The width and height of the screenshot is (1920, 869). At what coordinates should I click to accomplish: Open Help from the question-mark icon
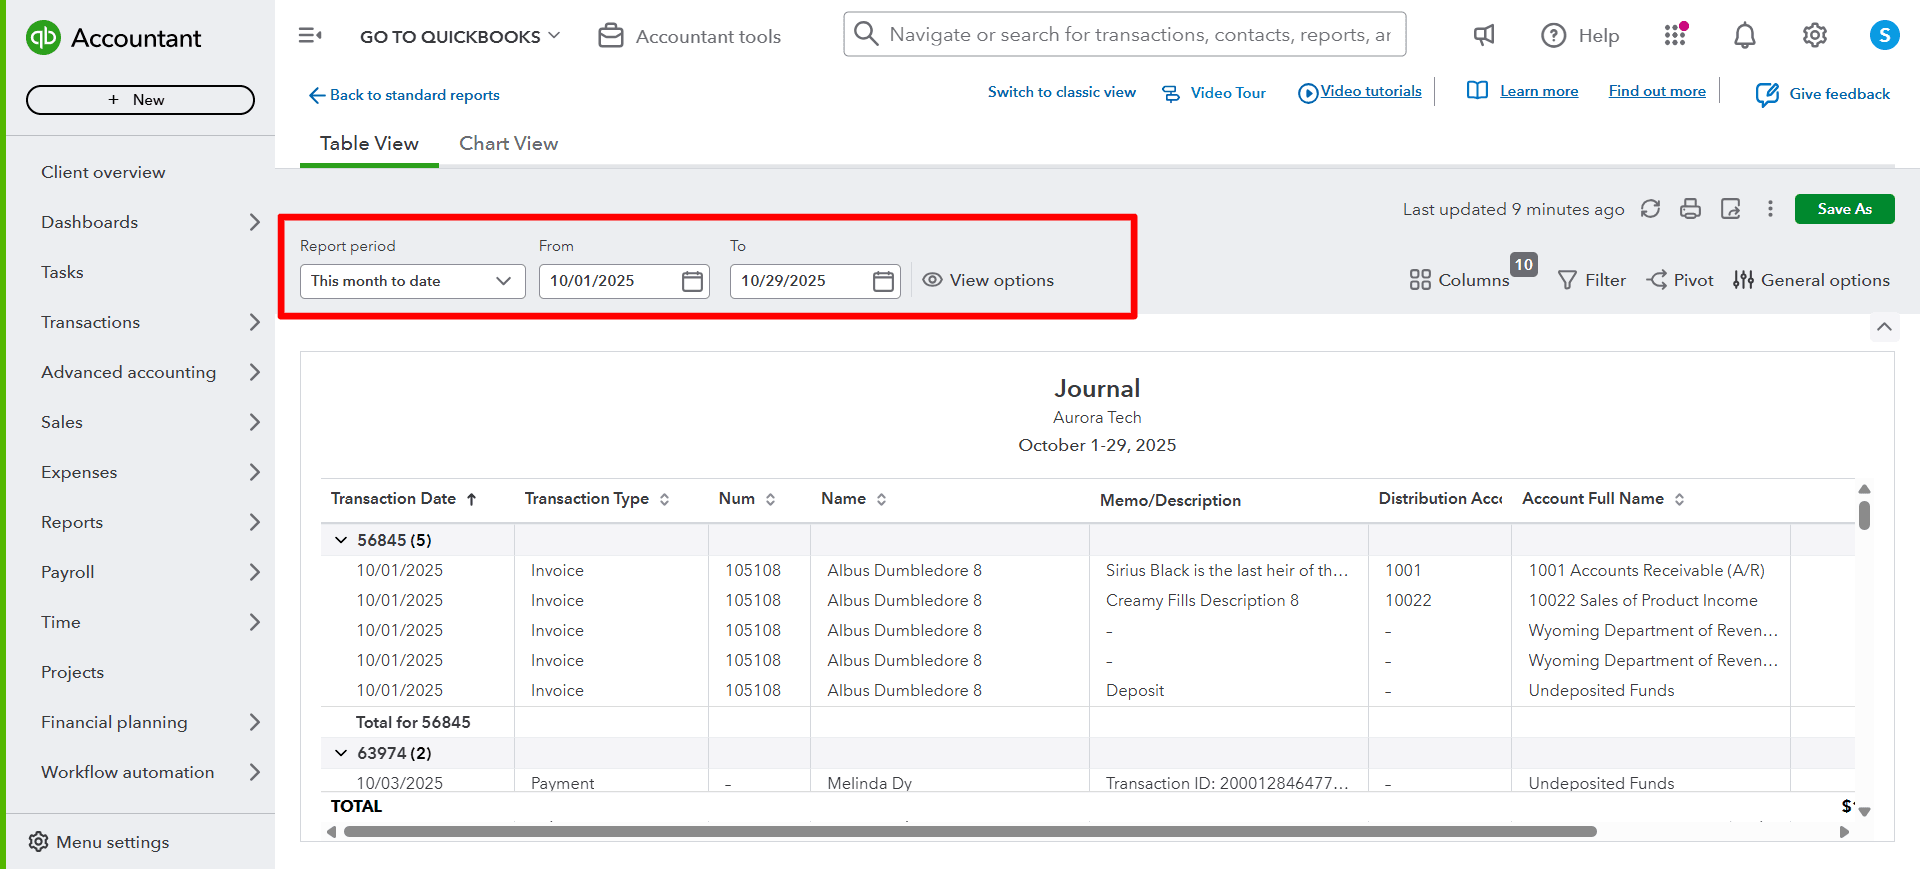point(1579,36)
